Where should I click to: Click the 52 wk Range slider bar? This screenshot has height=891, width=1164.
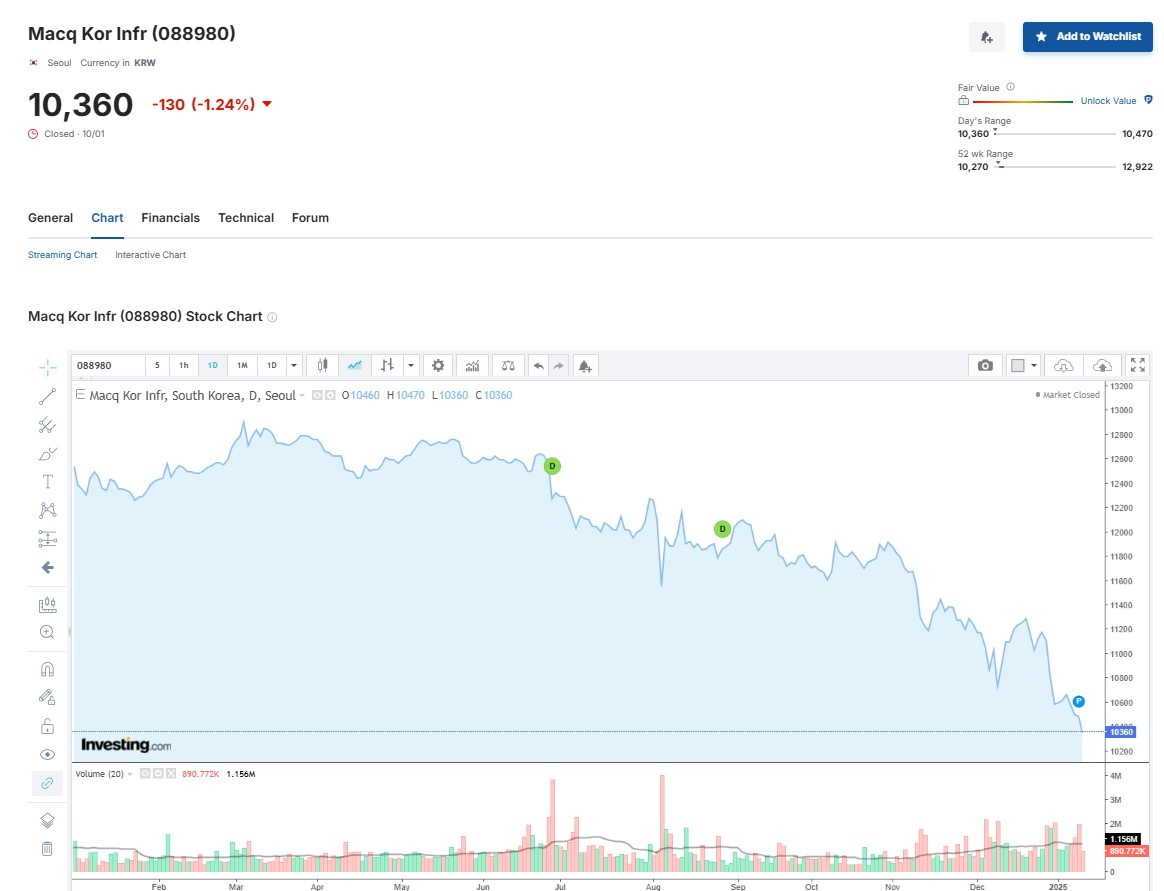(1055, 167)
